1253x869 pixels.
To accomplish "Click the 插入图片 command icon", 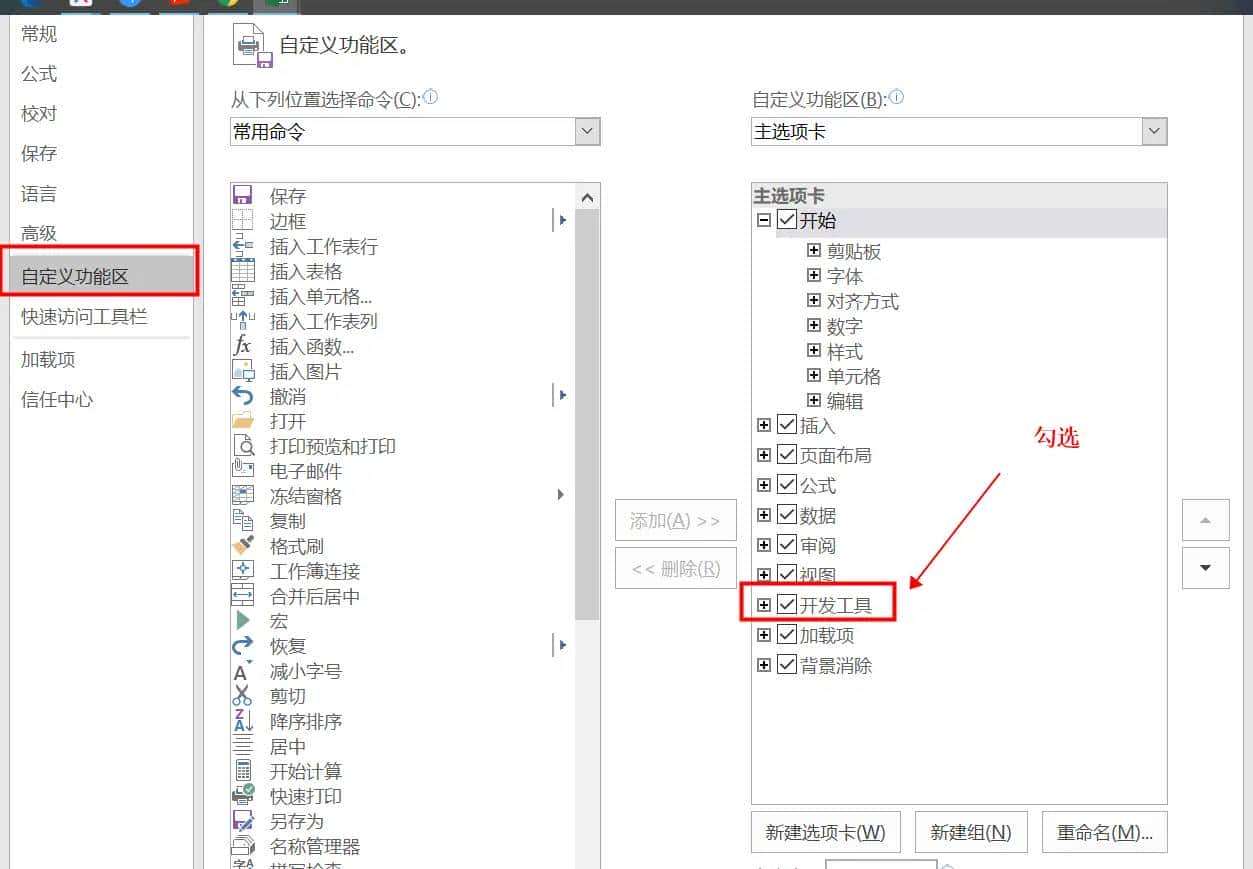I will click(x=244, y=371).
